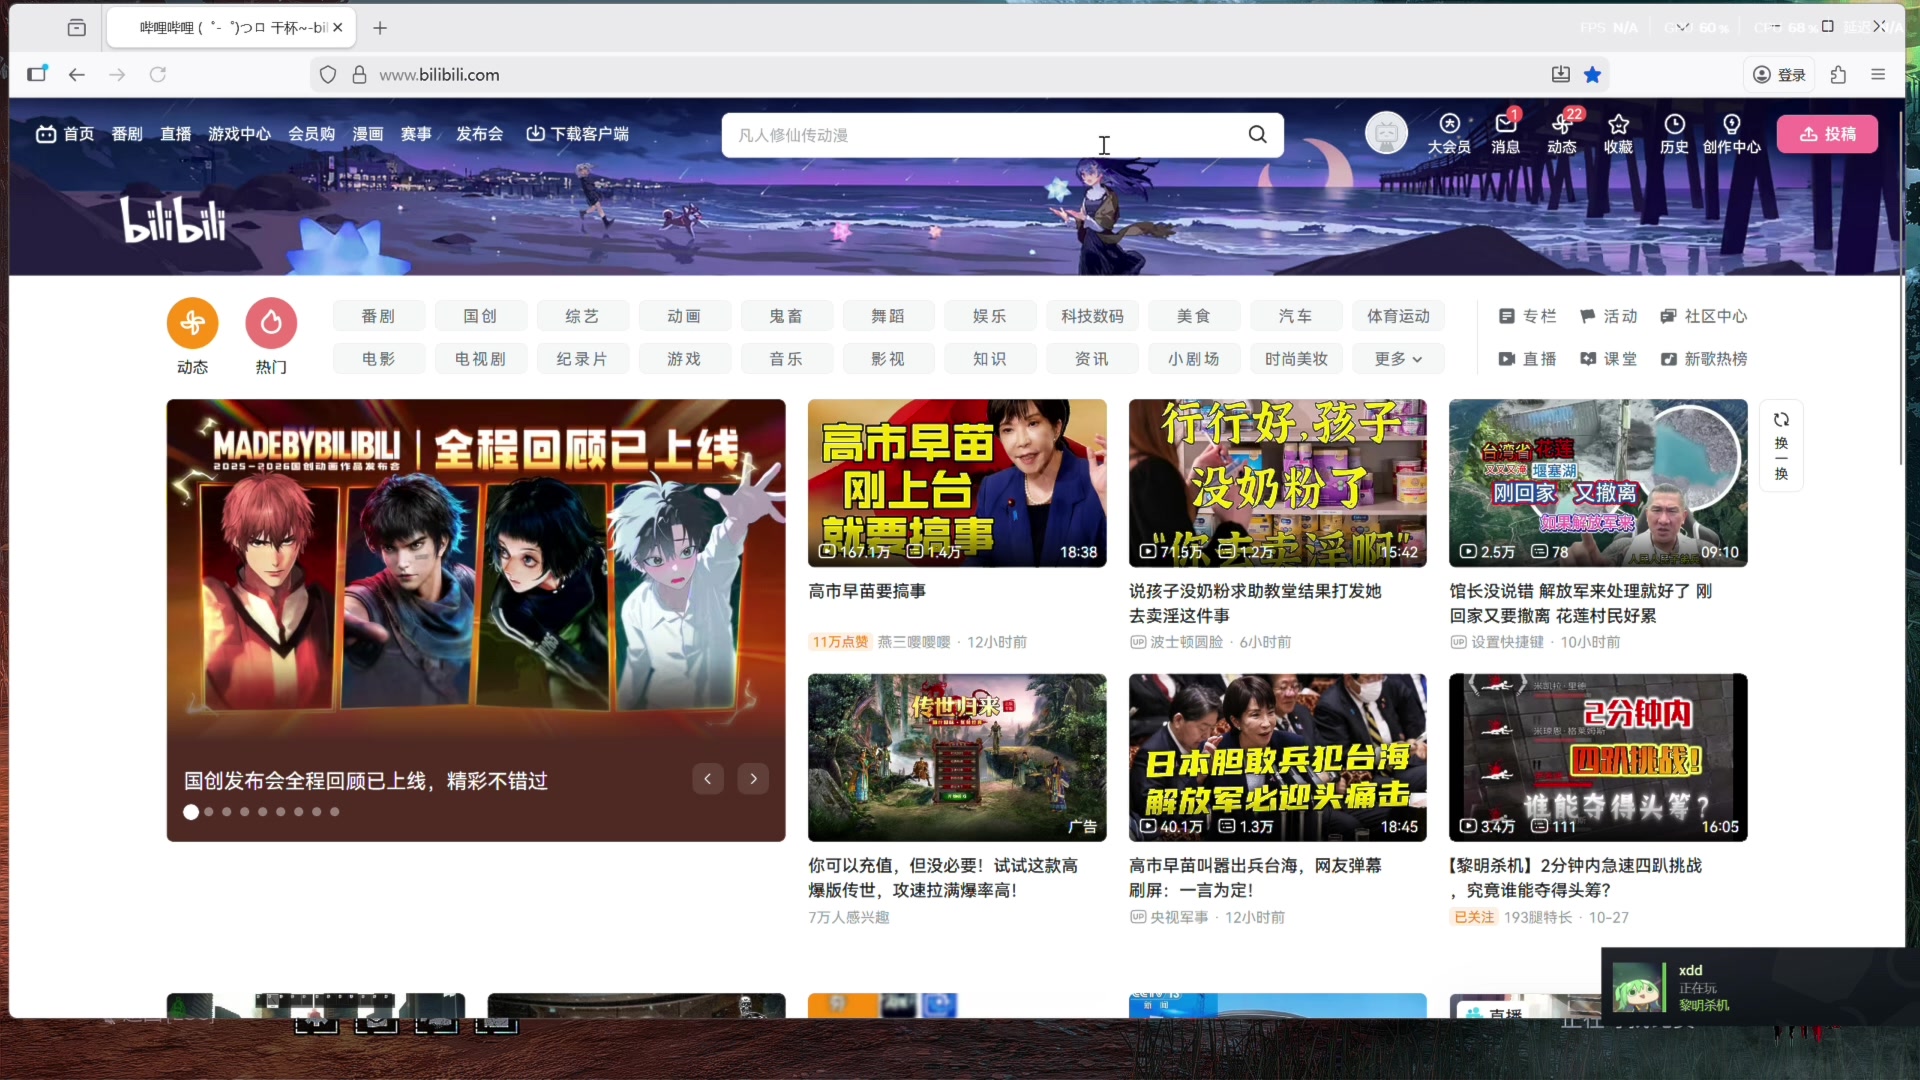Screen dimensions: 1920x1080
Task: Toggle tracking protection shield icon
Action: (x=328, y=74)
